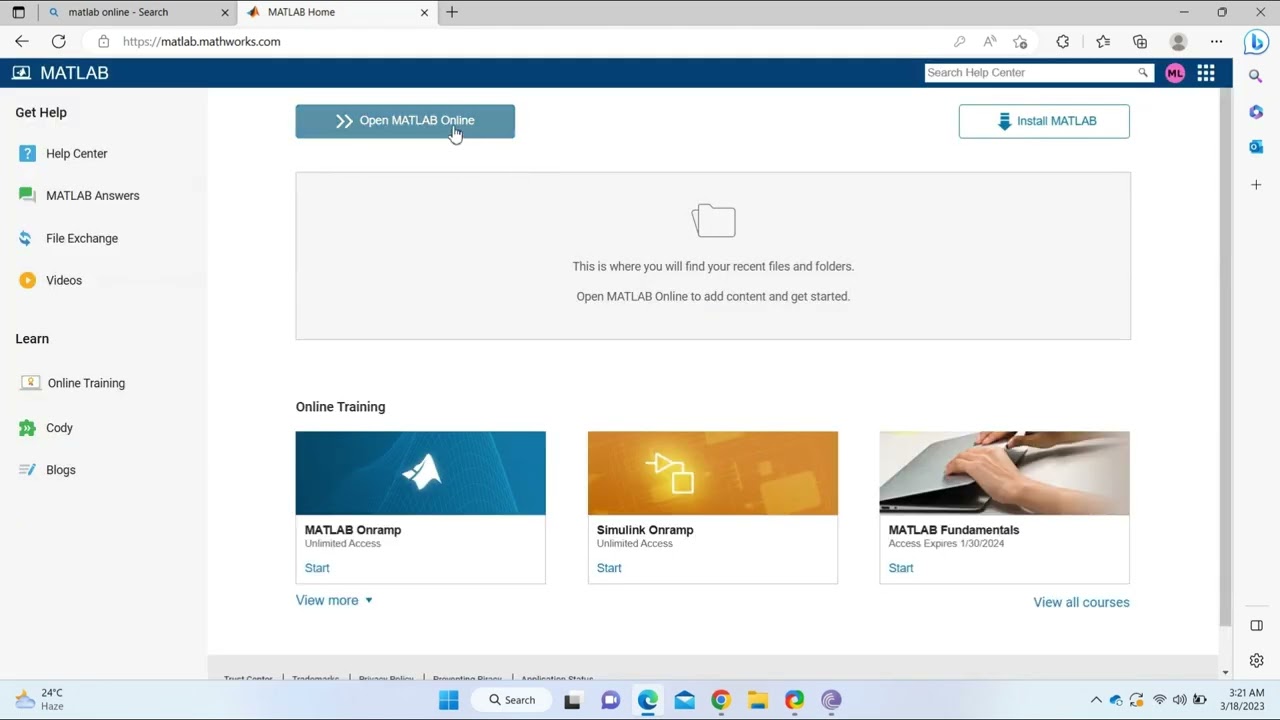
Task: Click the Cody icon
Action: pyautogui.click(x=27, y=428)
